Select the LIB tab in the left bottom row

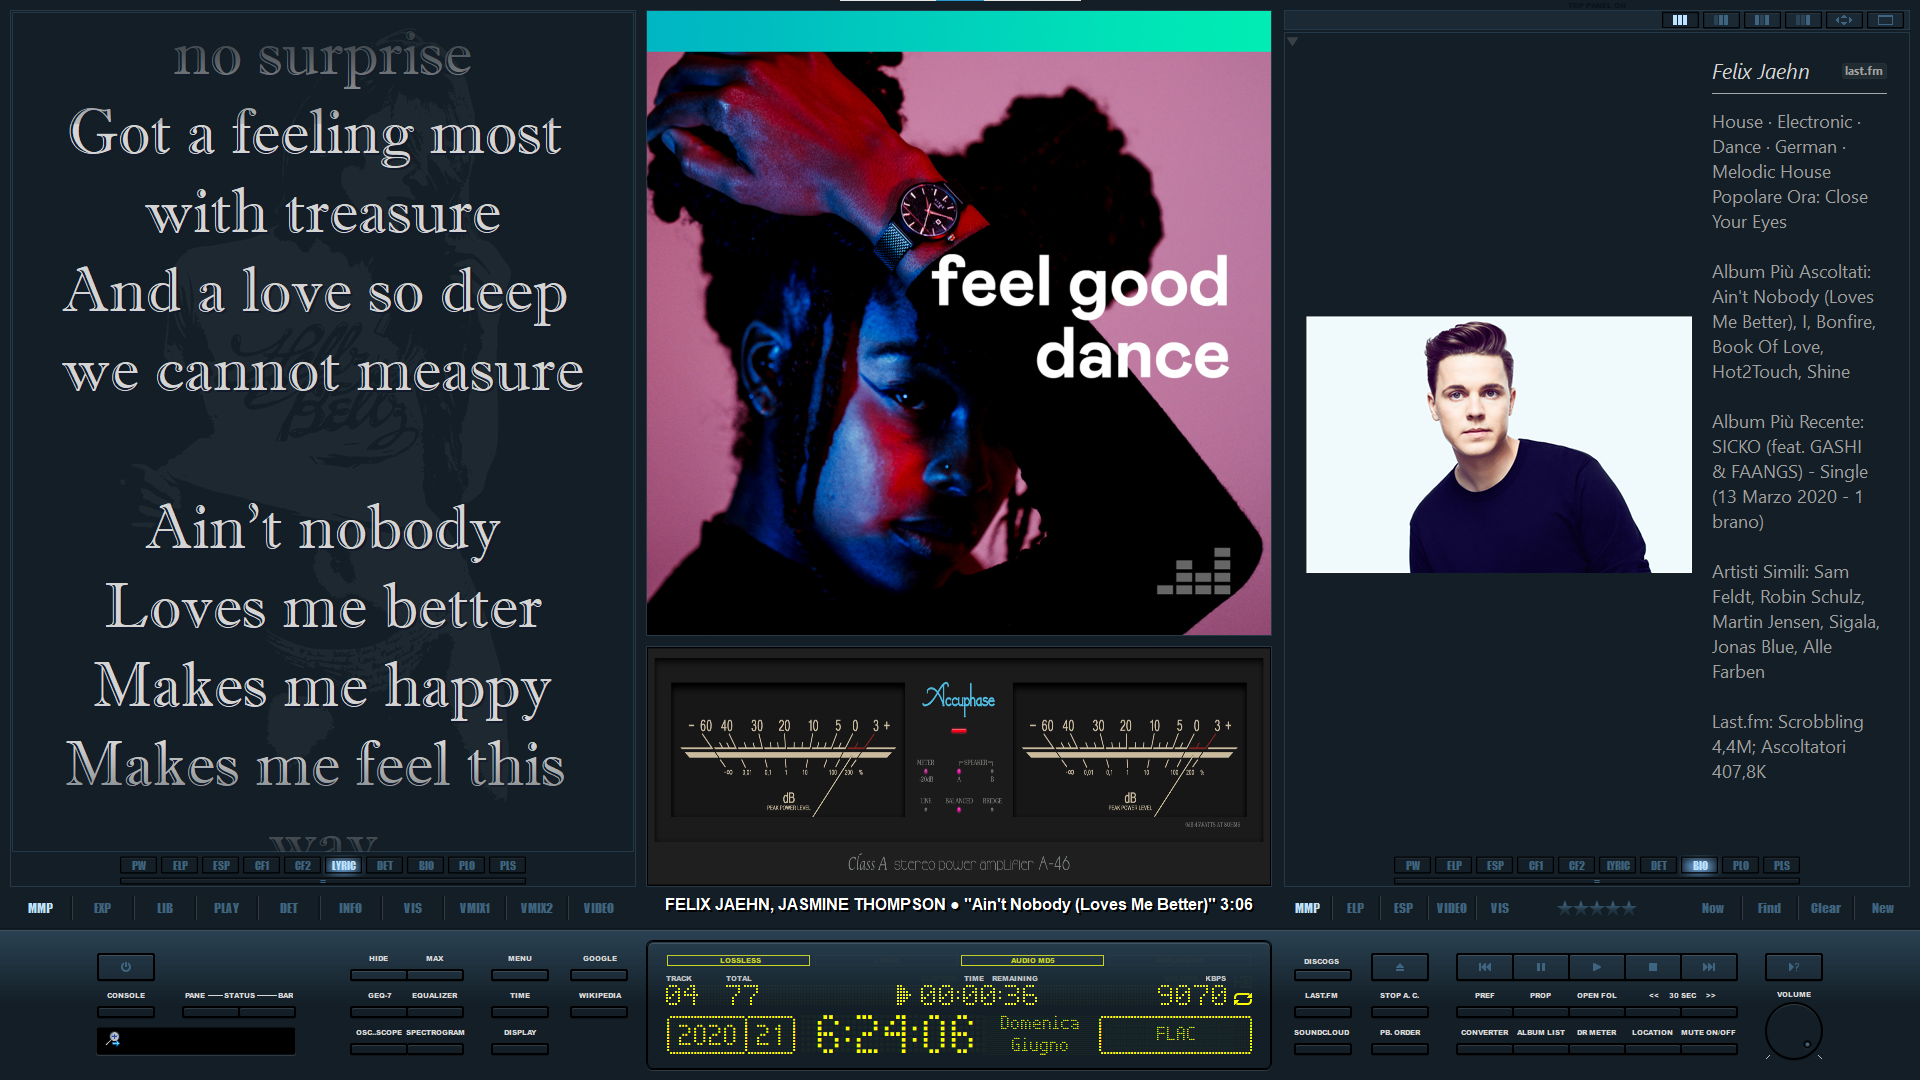click(x=164, y=908)
